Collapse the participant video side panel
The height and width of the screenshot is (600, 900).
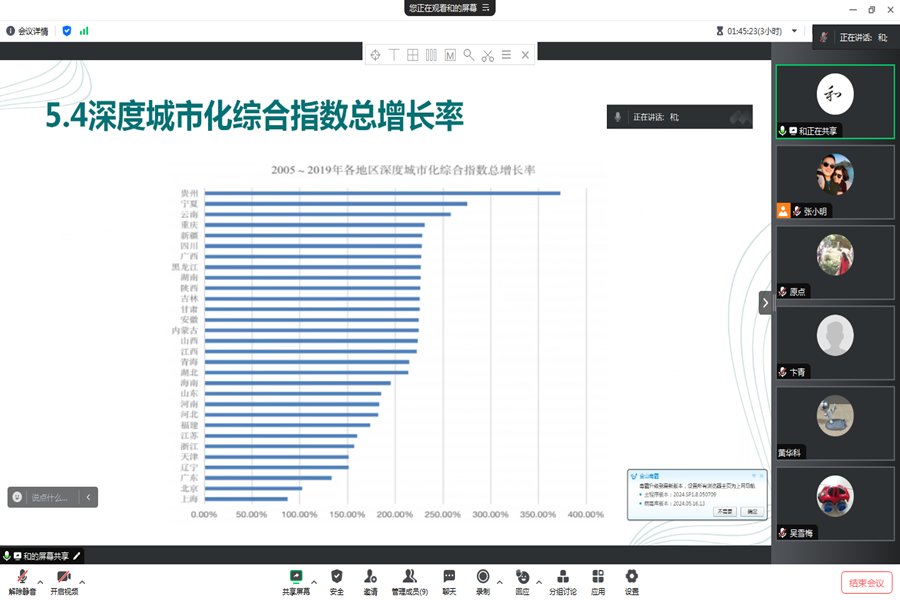[x=765, y=302]
